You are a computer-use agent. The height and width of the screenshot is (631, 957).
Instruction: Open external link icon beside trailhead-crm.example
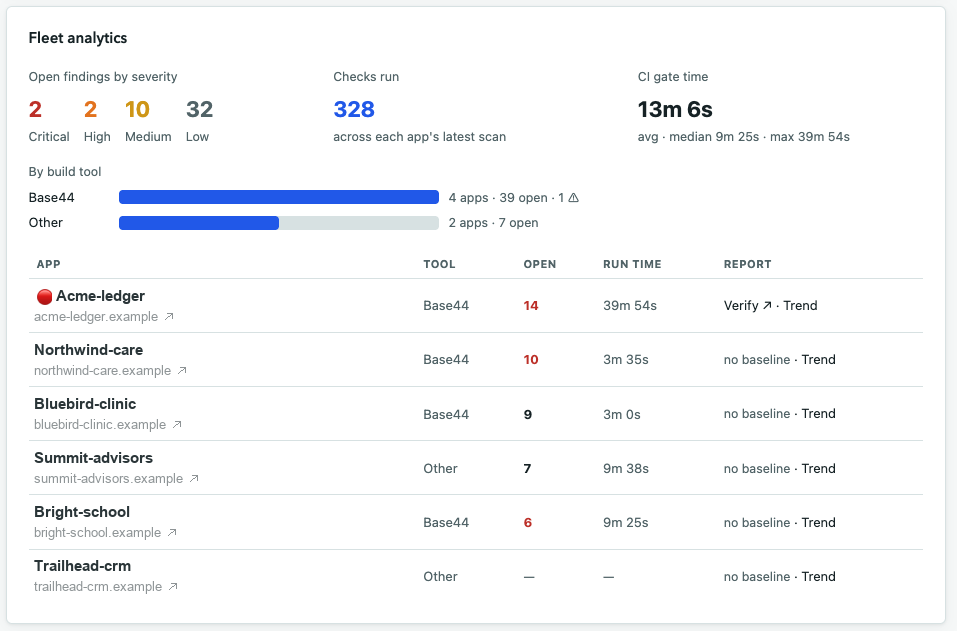coord(173,586)
